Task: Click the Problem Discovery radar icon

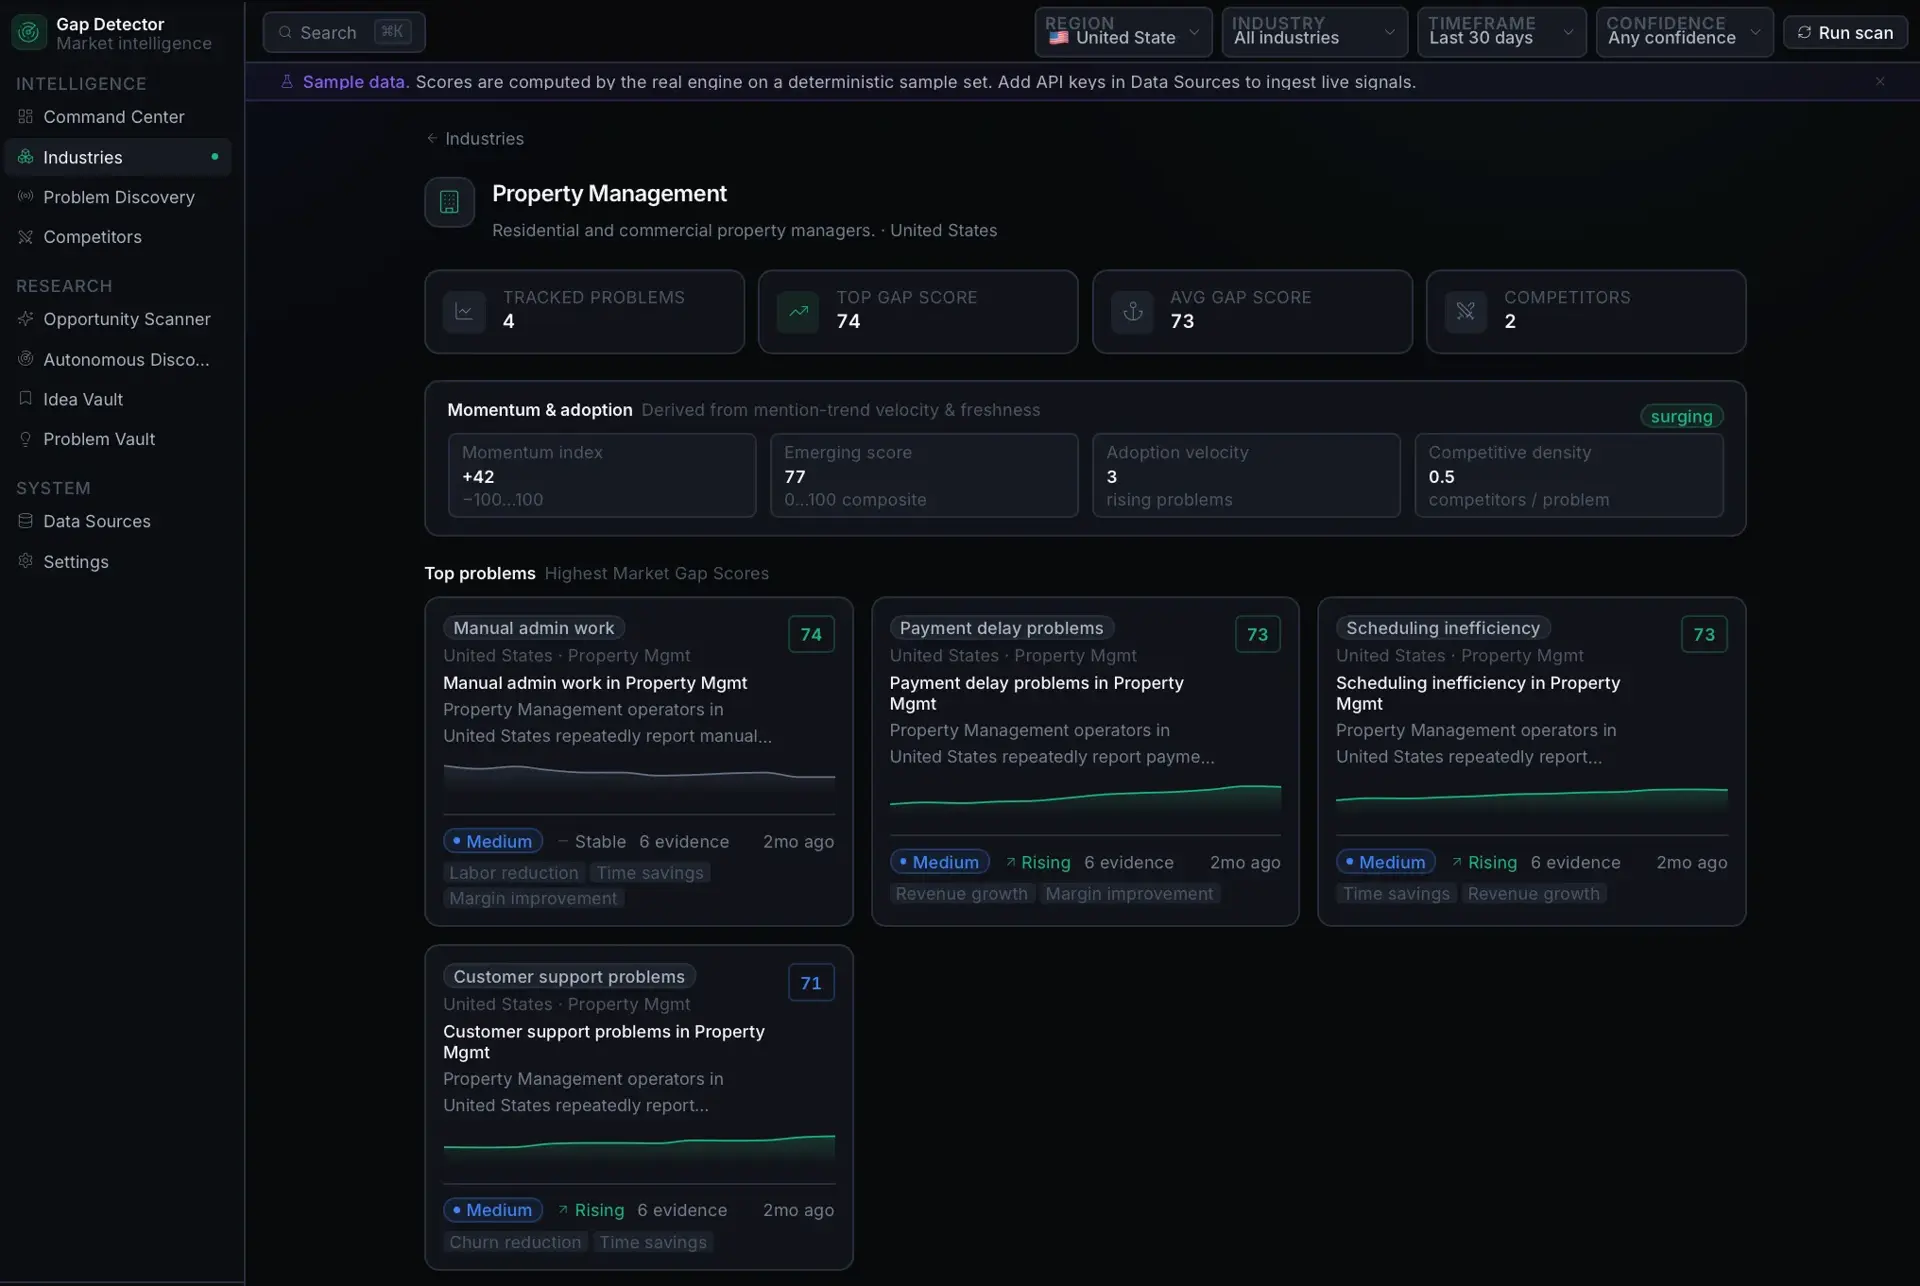Action: click(x=26, y=196)
